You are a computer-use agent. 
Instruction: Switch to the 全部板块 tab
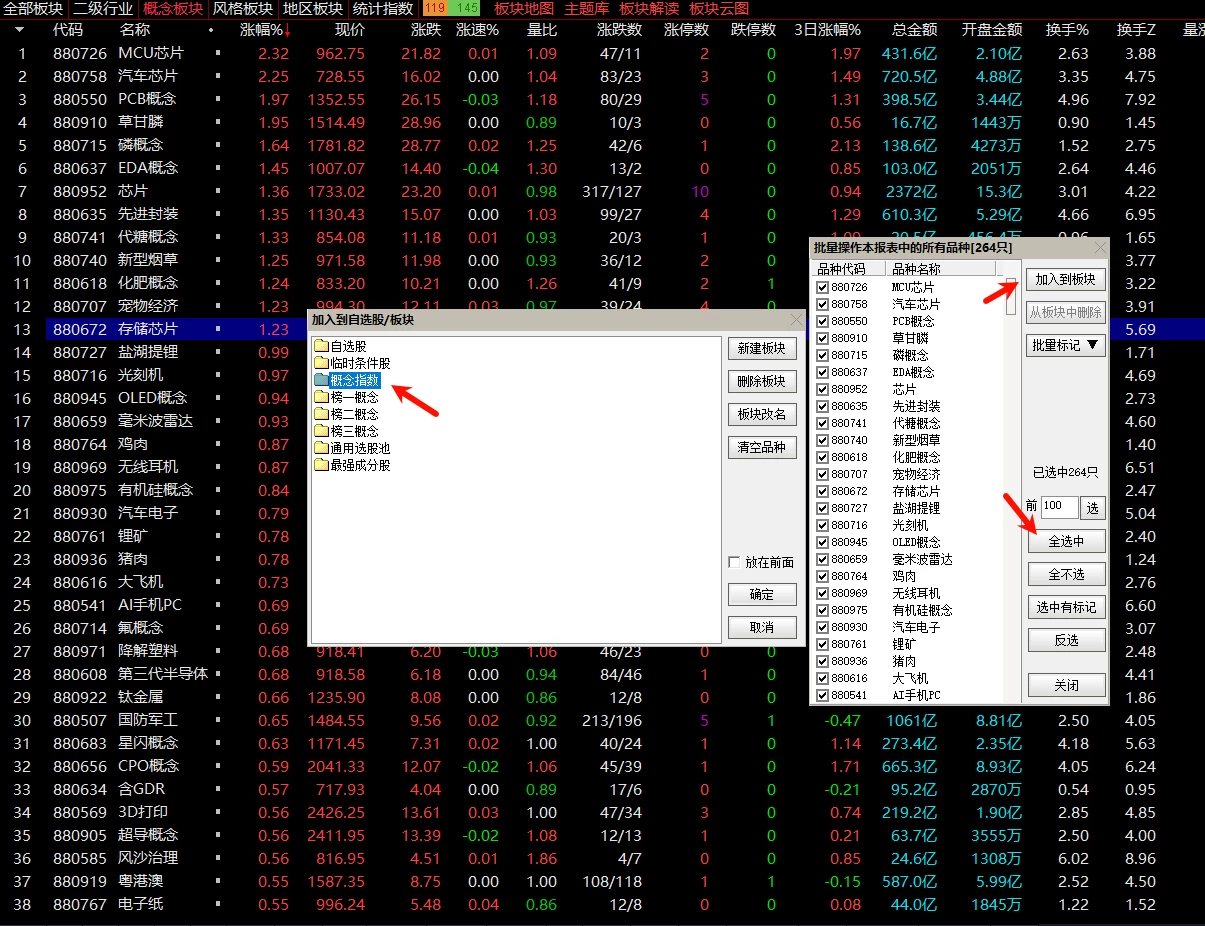pos(33,9)
